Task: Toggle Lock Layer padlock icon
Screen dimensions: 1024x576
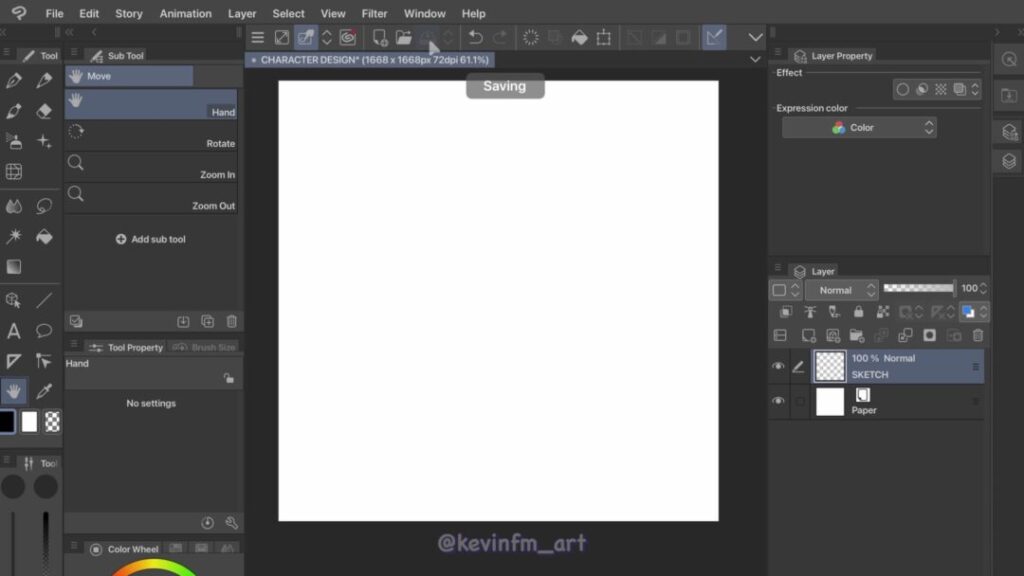Action: click(x=858, y=312)
